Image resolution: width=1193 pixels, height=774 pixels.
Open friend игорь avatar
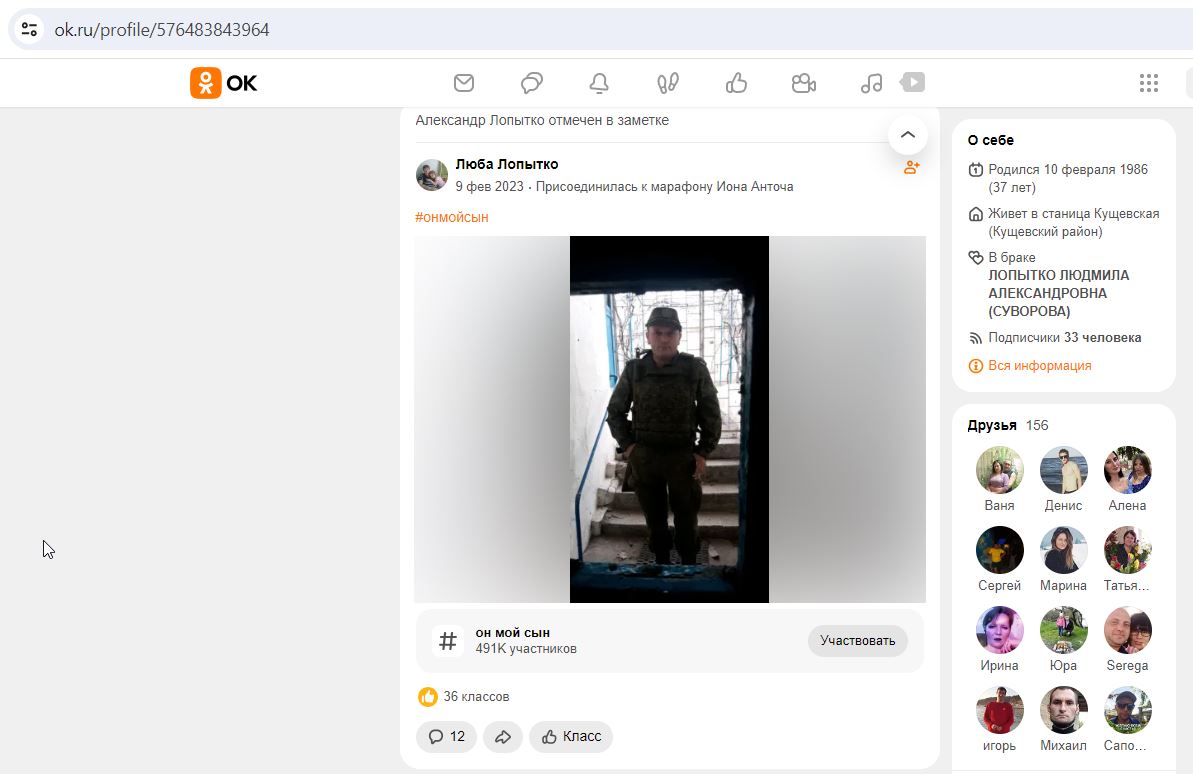tap(1000, 710)
